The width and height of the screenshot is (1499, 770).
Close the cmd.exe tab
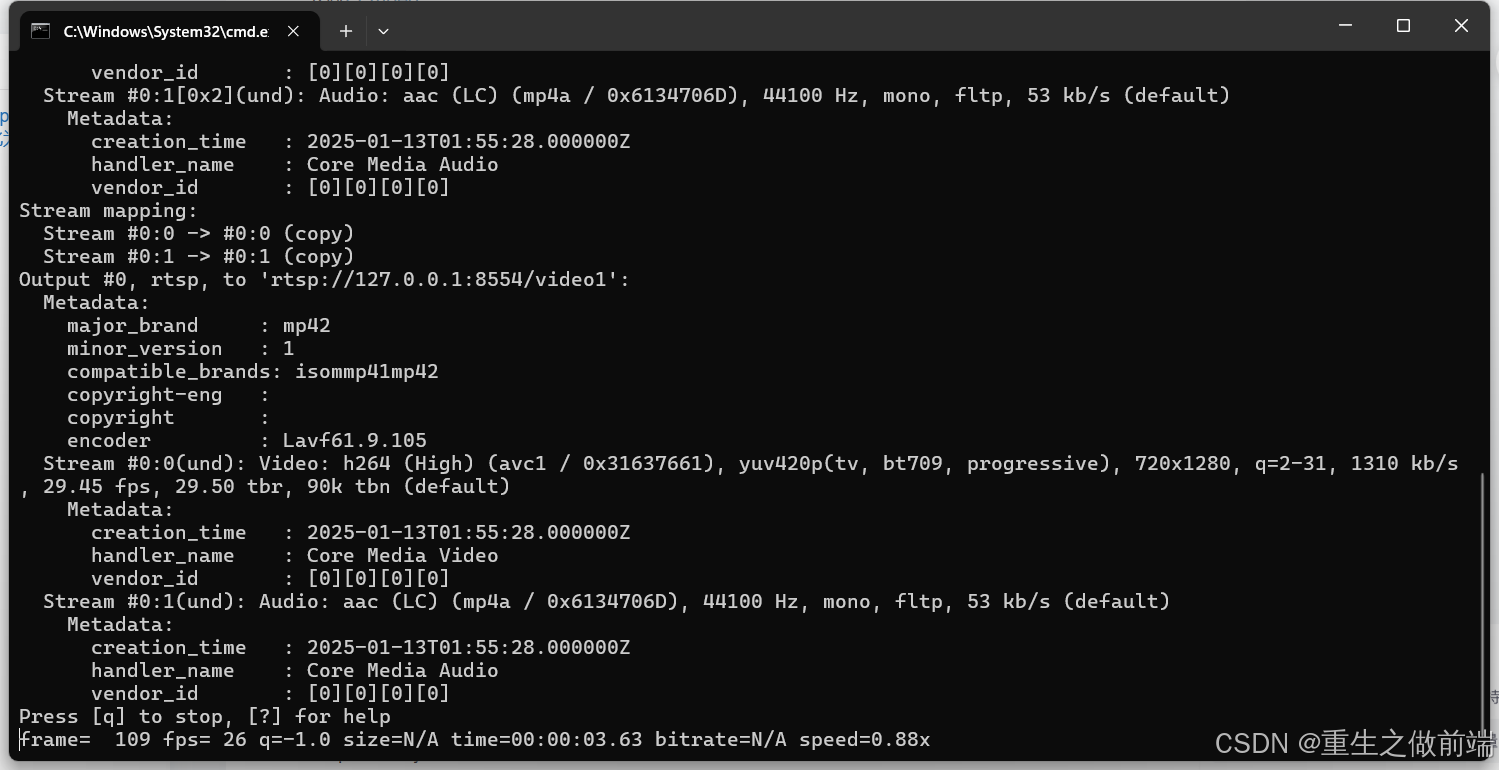point(292,31)
